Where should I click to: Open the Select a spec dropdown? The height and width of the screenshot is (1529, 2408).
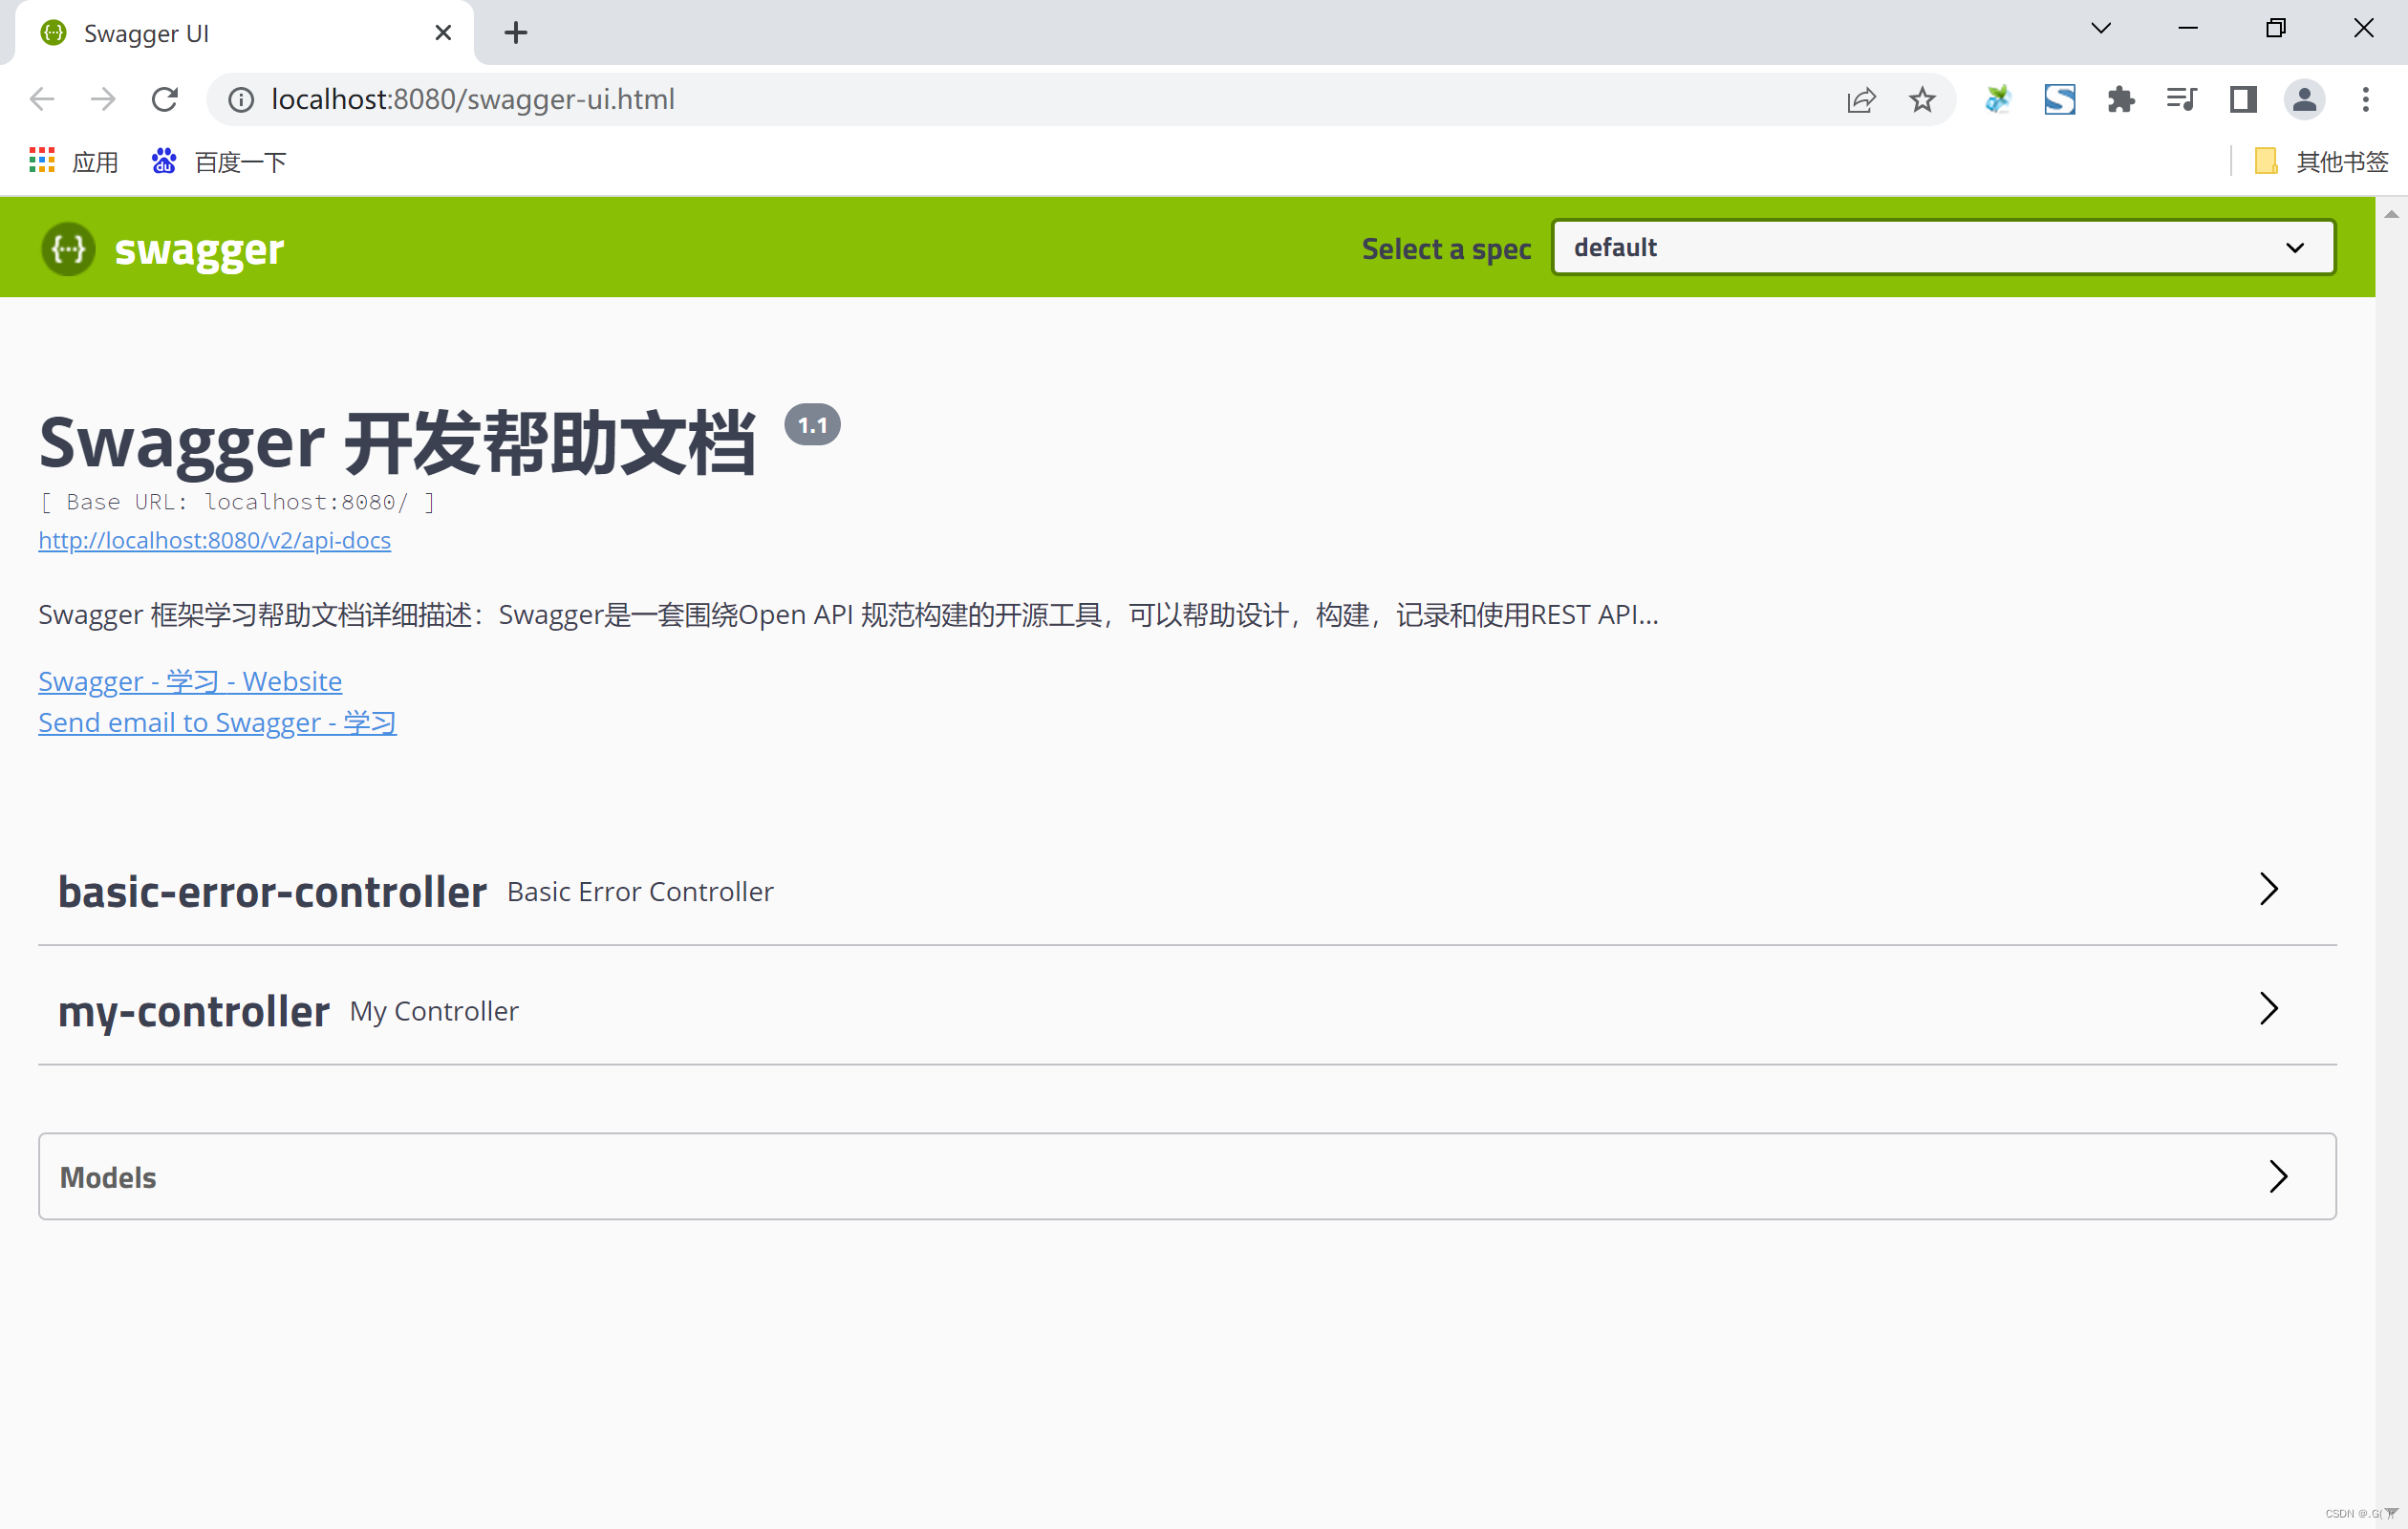point(1942,247)
